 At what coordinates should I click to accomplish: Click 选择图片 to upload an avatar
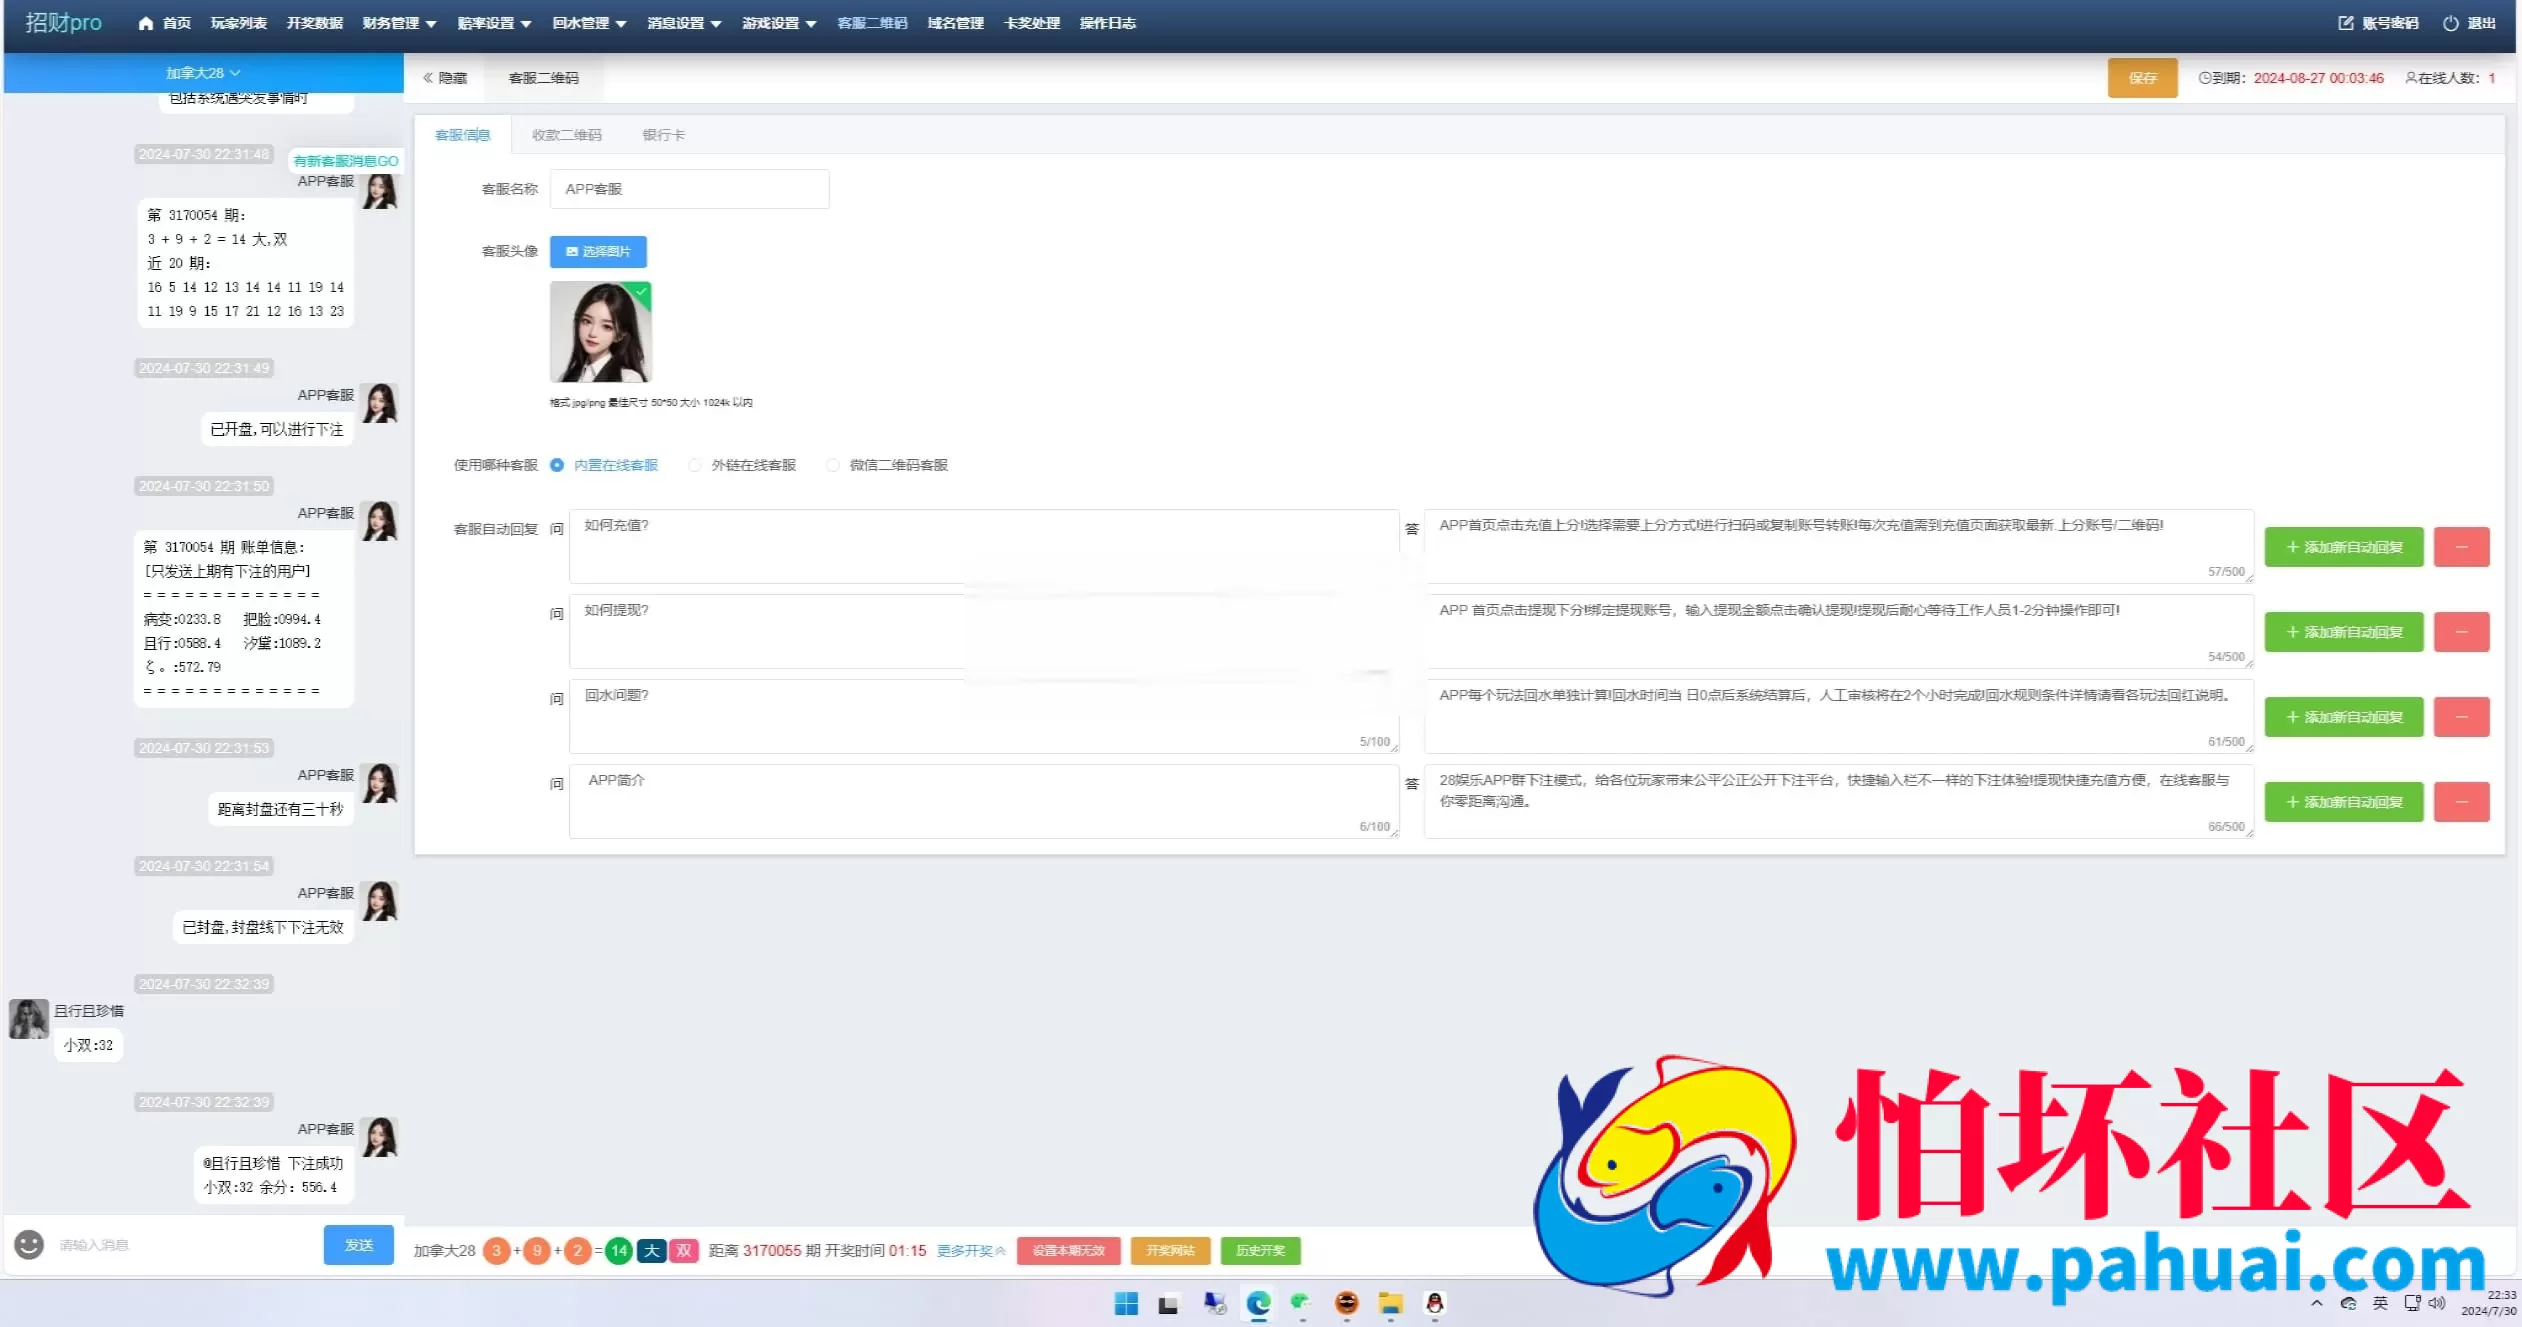coord(598,252)
